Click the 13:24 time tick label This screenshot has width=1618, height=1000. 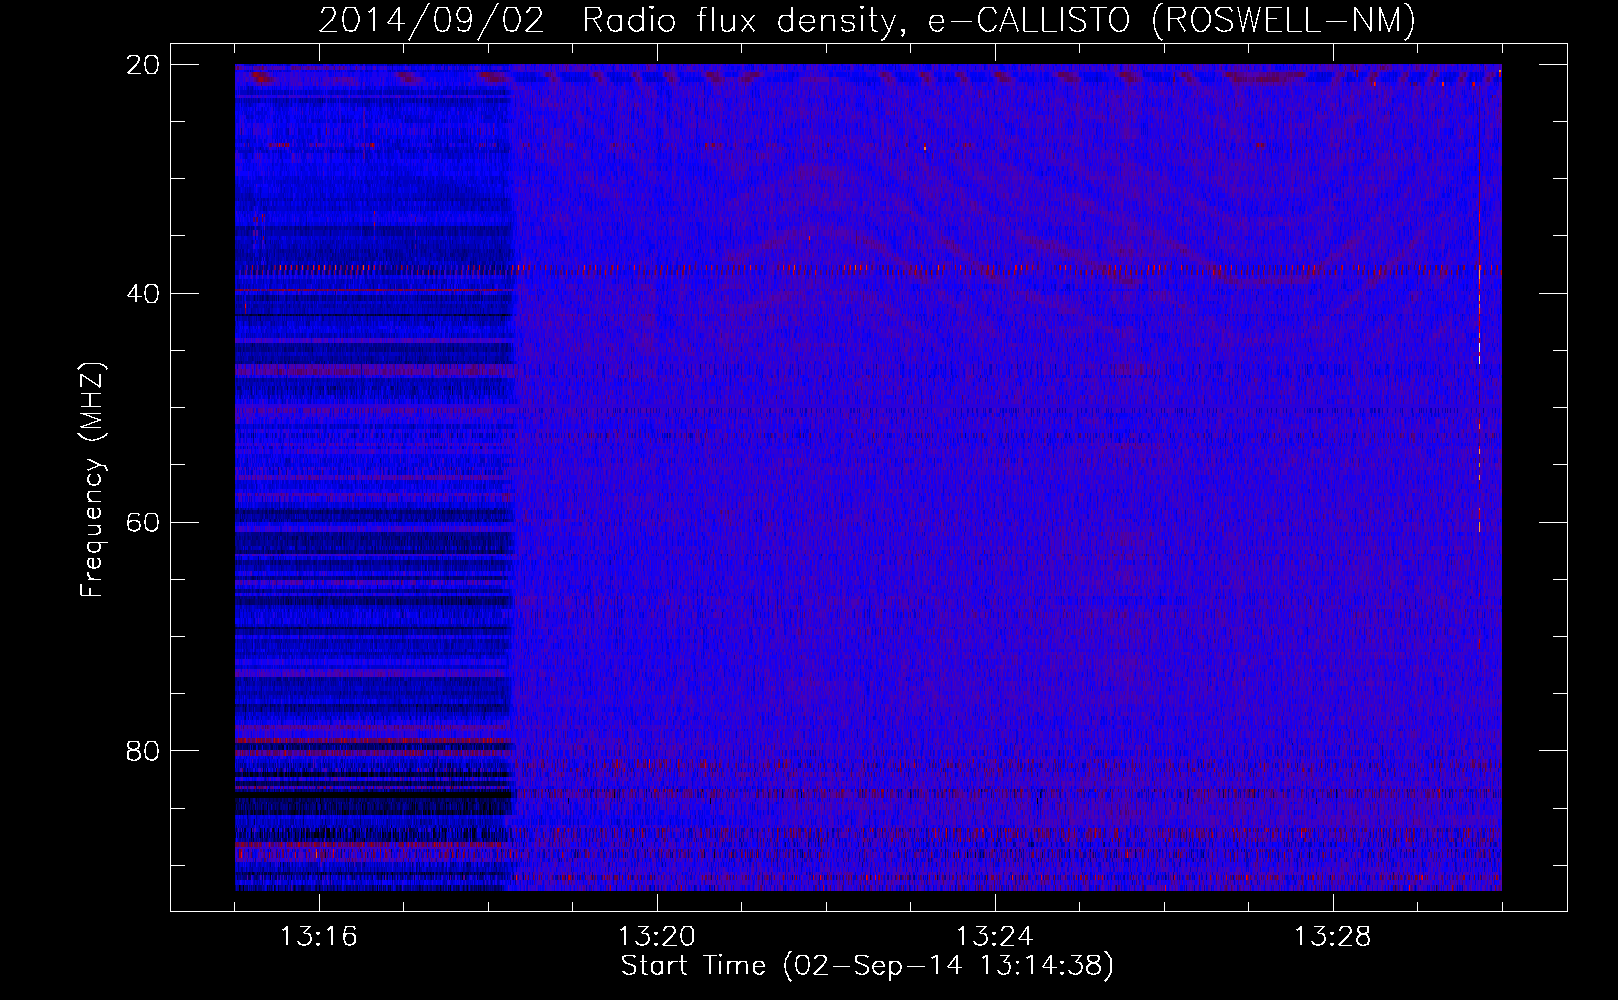[994, 937]
